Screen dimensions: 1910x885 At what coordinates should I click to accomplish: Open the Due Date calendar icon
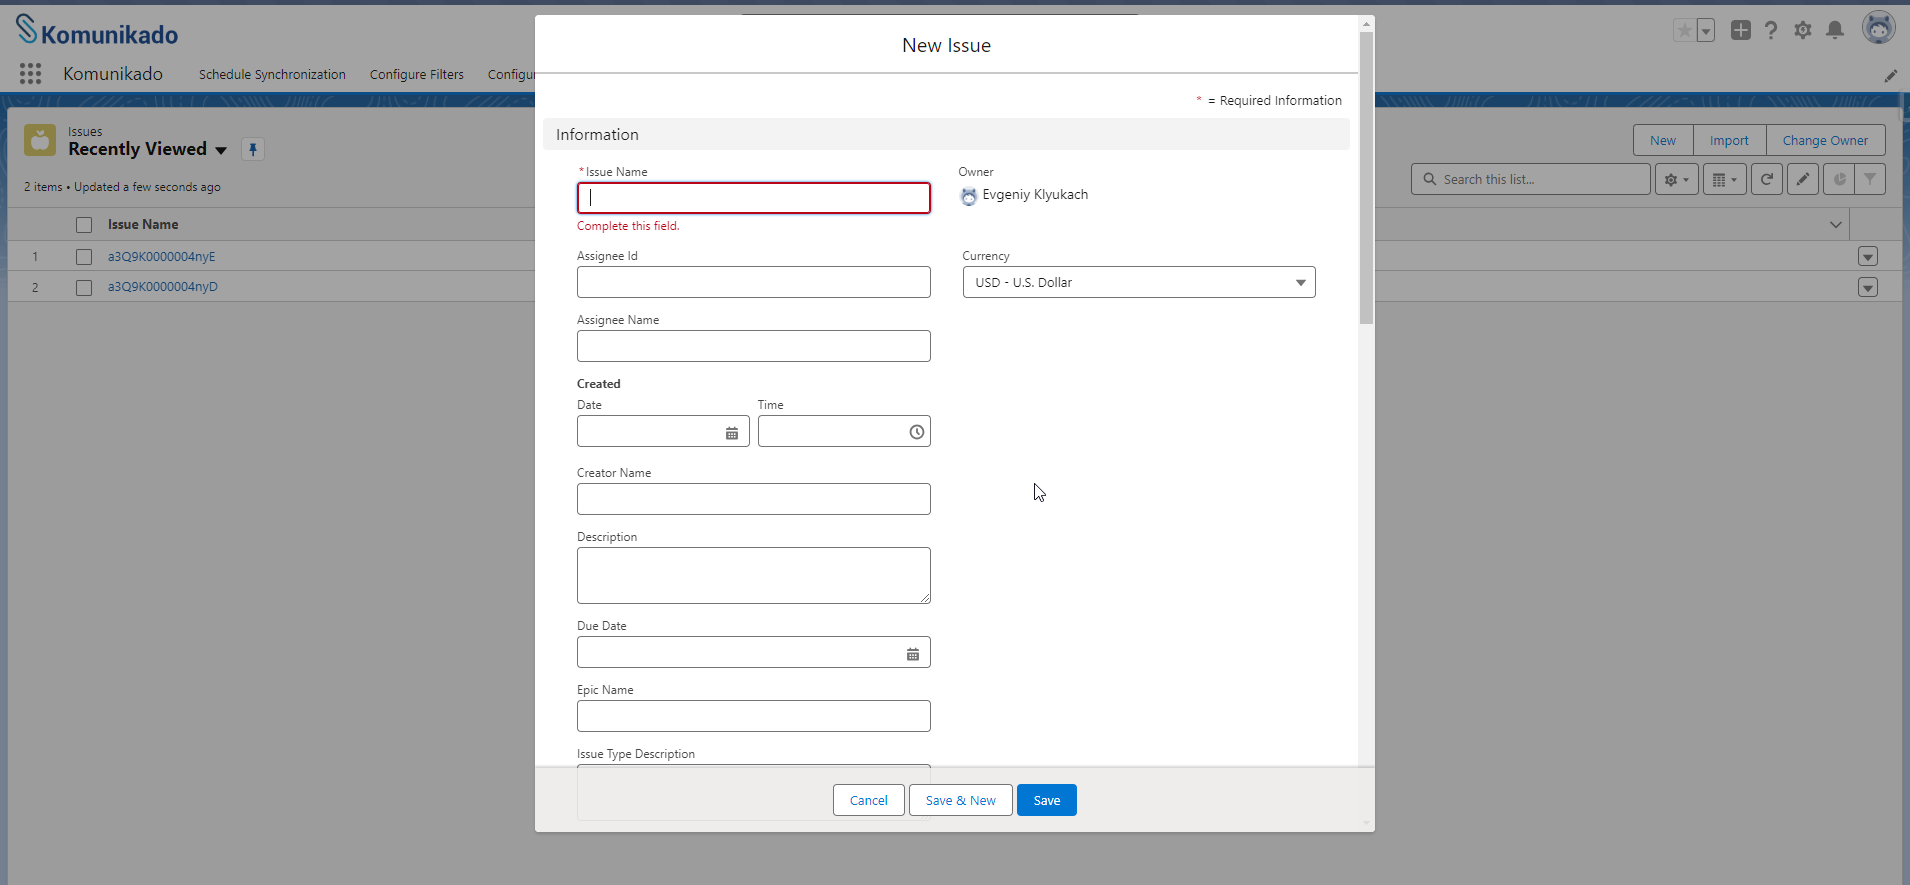pyautogui.click(x=913, y=654)
